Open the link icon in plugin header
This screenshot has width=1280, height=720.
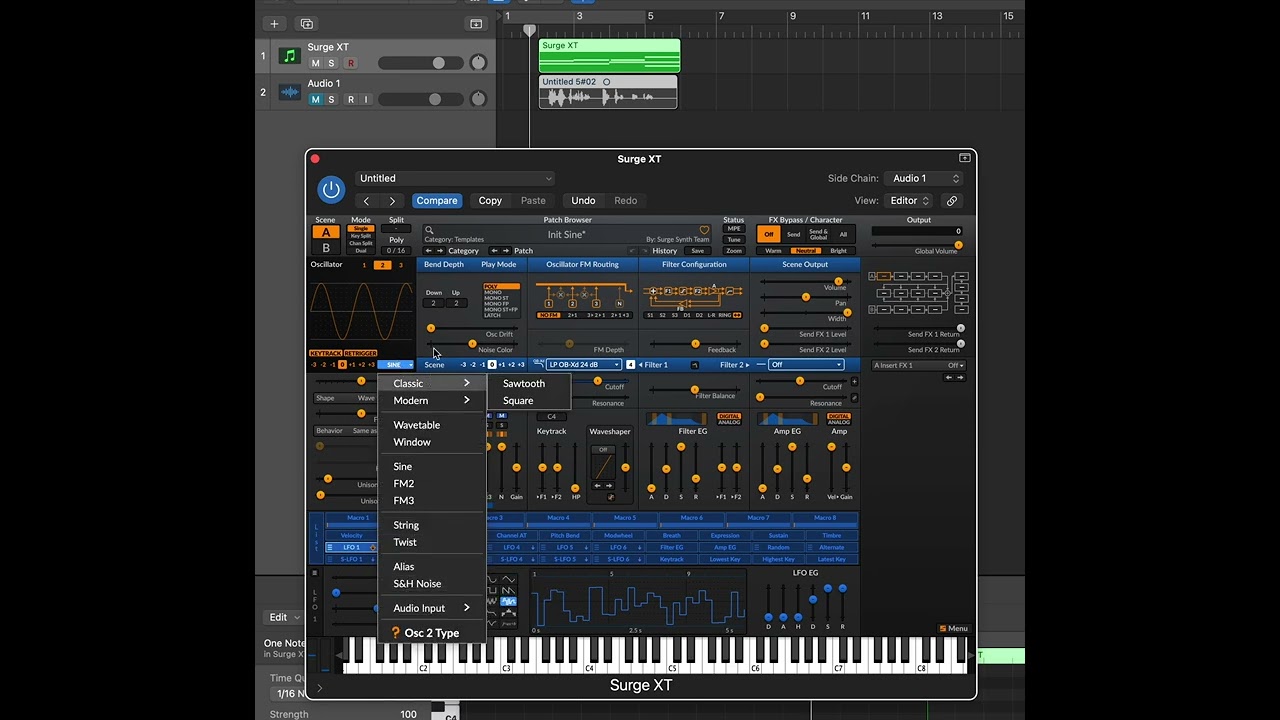(952, 201)
